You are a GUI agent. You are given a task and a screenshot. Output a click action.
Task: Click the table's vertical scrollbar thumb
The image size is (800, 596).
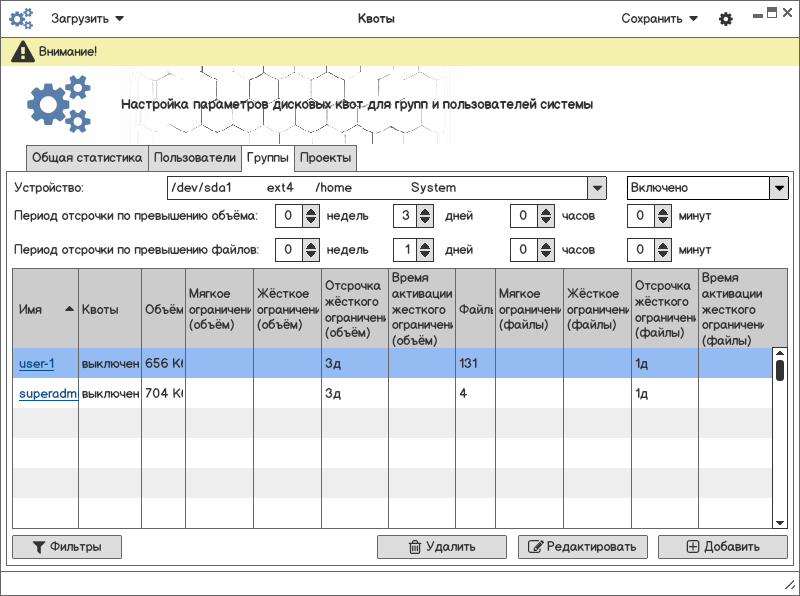[x=779, y=370]
